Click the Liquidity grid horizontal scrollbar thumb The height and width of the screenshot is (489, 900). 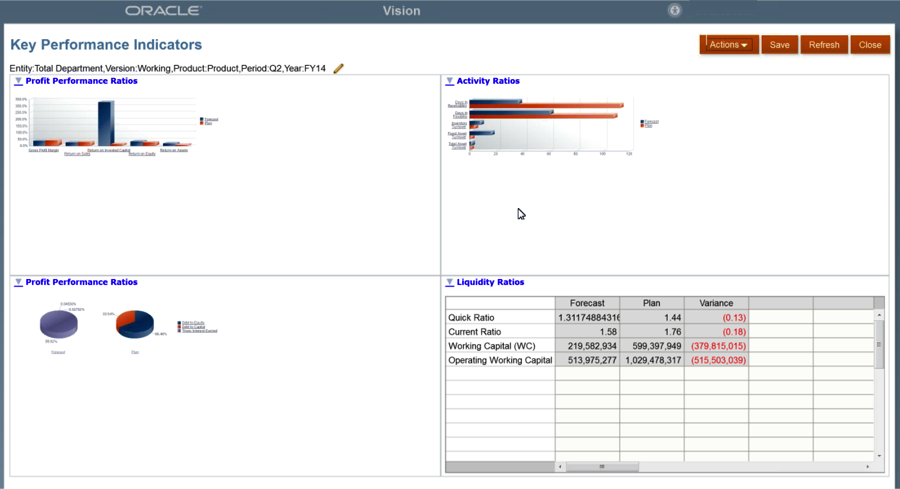(x=602, y=467)
